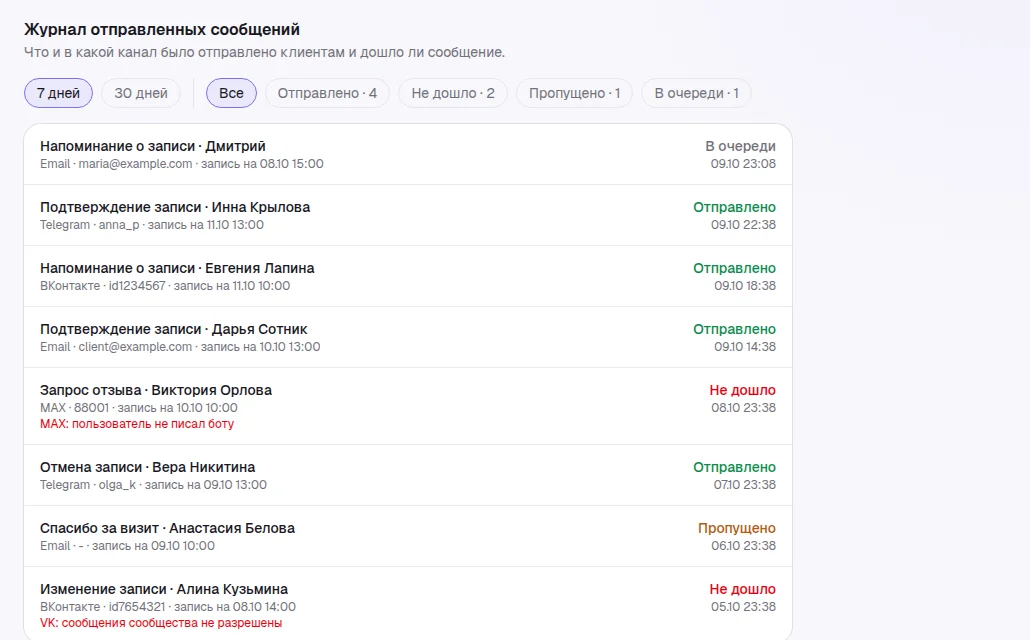1030x640 pixels.
Task: Switch to the 30 дней period filter
Action: (141, 93)
